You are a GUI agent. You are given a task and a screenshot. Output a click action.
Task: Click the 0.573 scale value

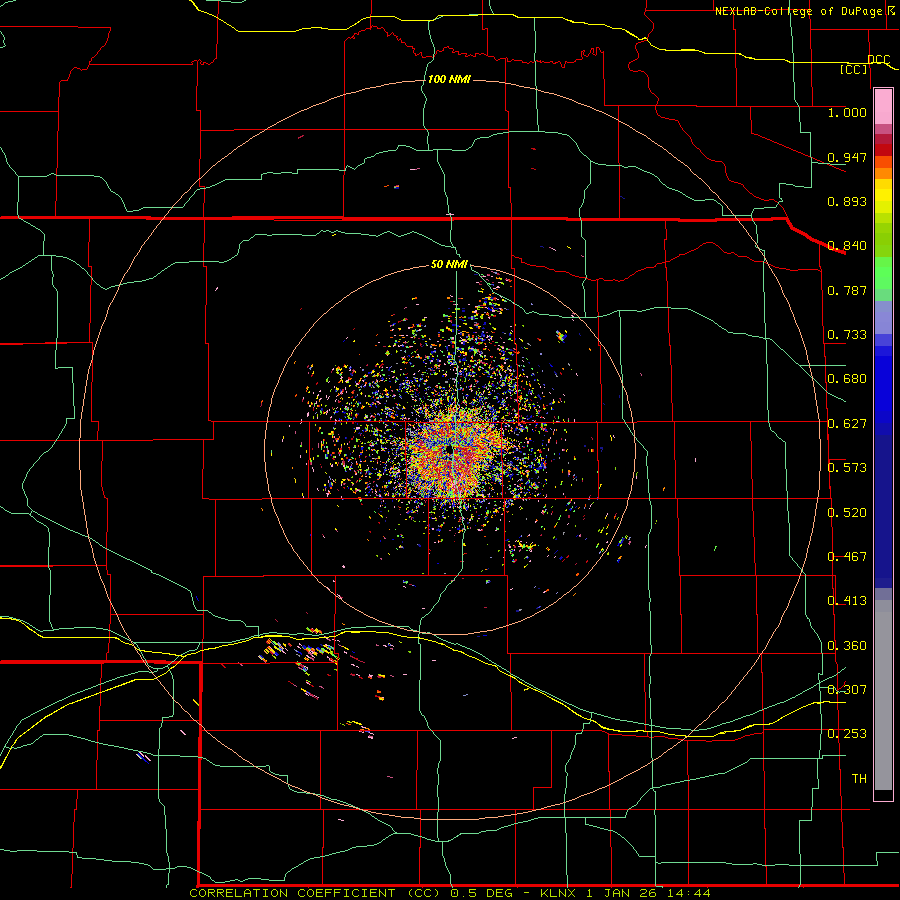point(847,468)
